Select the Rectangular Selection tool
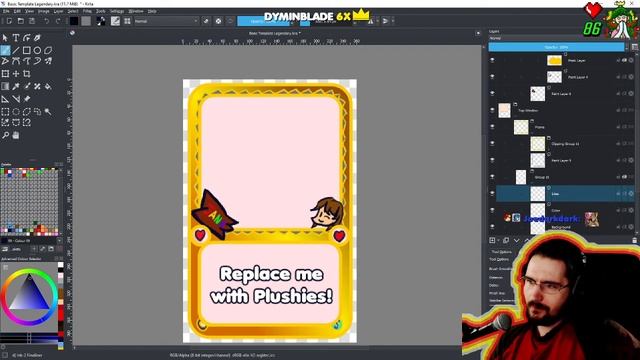 tap(5, 112)
